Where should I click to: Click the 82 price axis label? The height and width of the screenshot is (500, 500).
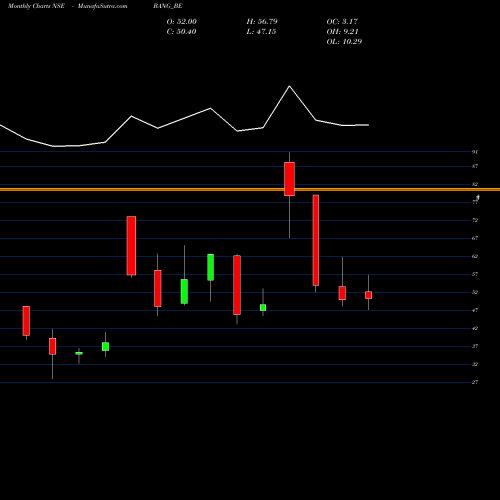coord(475,184)
